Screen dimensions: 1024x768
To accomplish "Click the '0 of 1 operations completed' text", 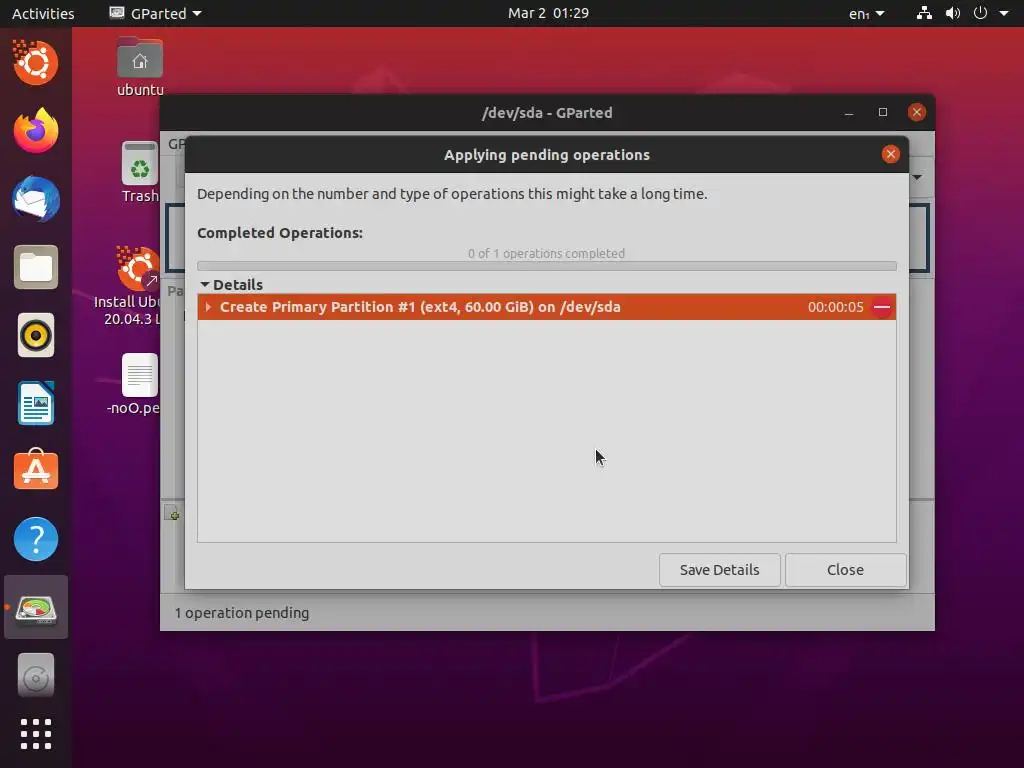I will pyautogui.click(x=546, y=253).
